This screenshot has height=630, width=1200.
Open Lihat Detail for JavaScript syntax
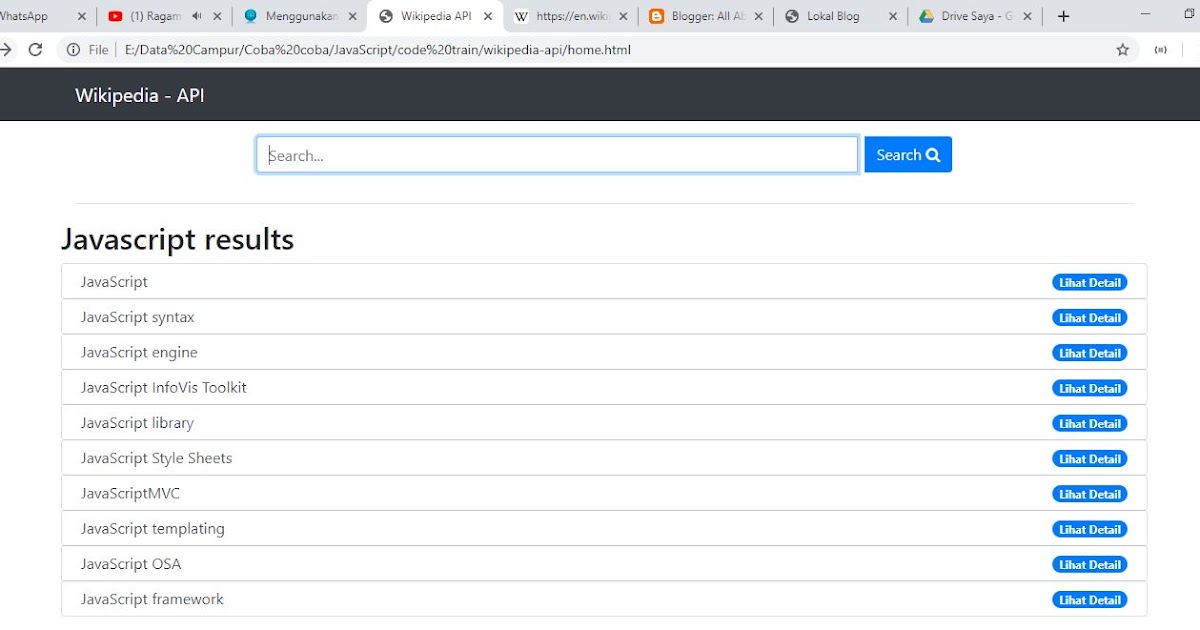point(1089,317)
